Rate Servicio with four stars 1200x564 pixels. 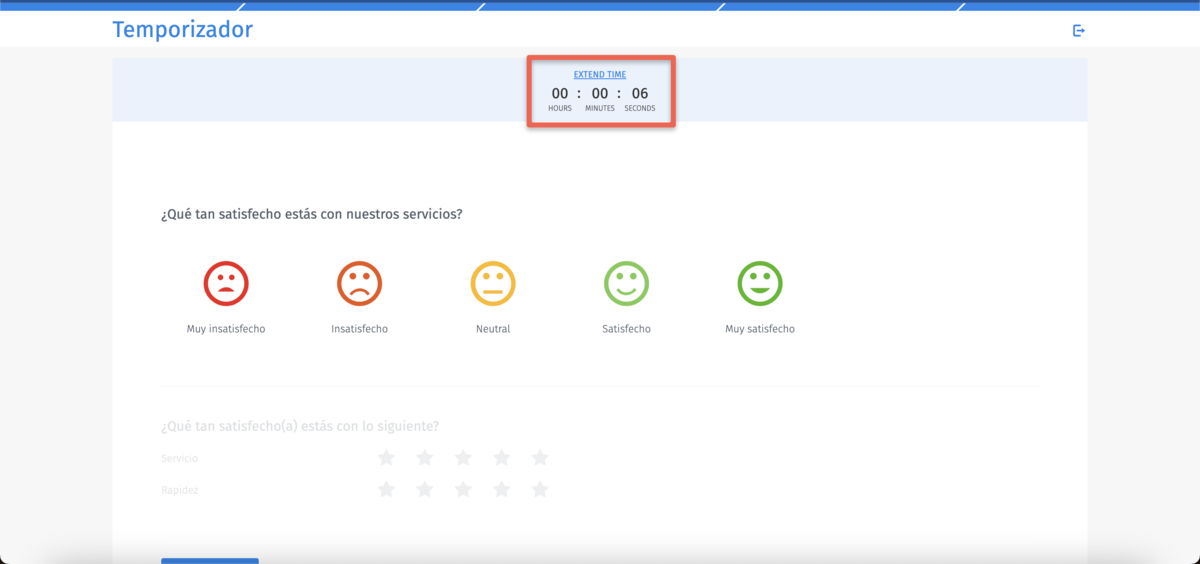click(501, 458)
